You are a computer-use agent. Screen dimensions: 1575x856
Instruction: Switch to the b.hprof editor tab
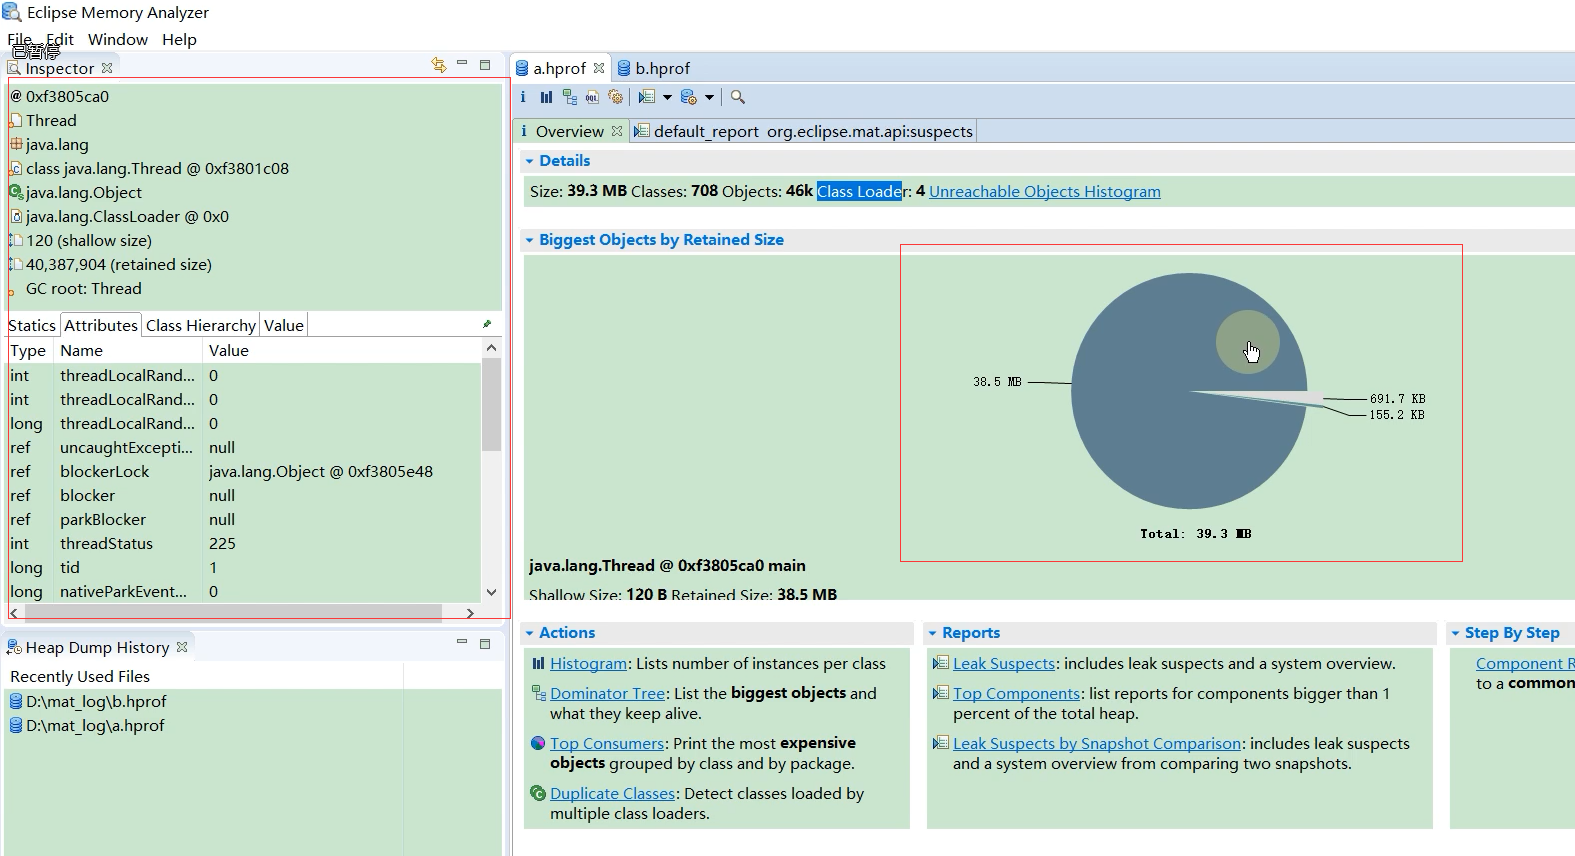tap(654, 68)
